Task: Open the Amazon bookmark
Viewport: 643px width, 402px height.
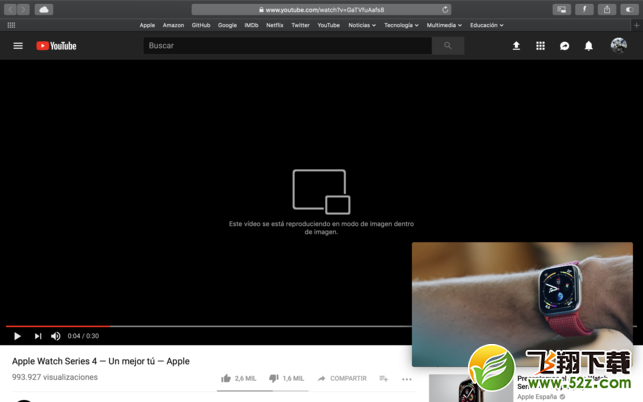Action: click(173, 25)
